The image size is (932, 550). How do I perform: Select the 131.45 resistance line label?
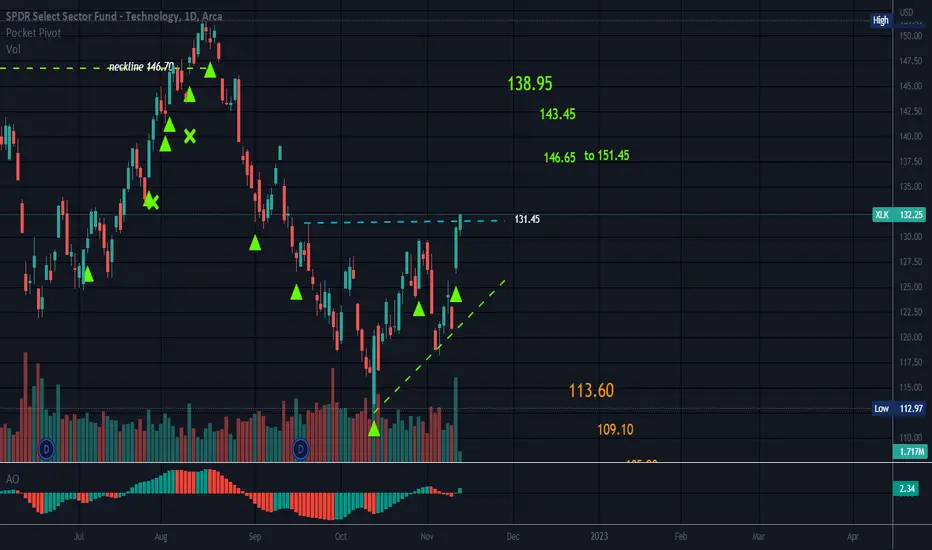pos(527,219)
